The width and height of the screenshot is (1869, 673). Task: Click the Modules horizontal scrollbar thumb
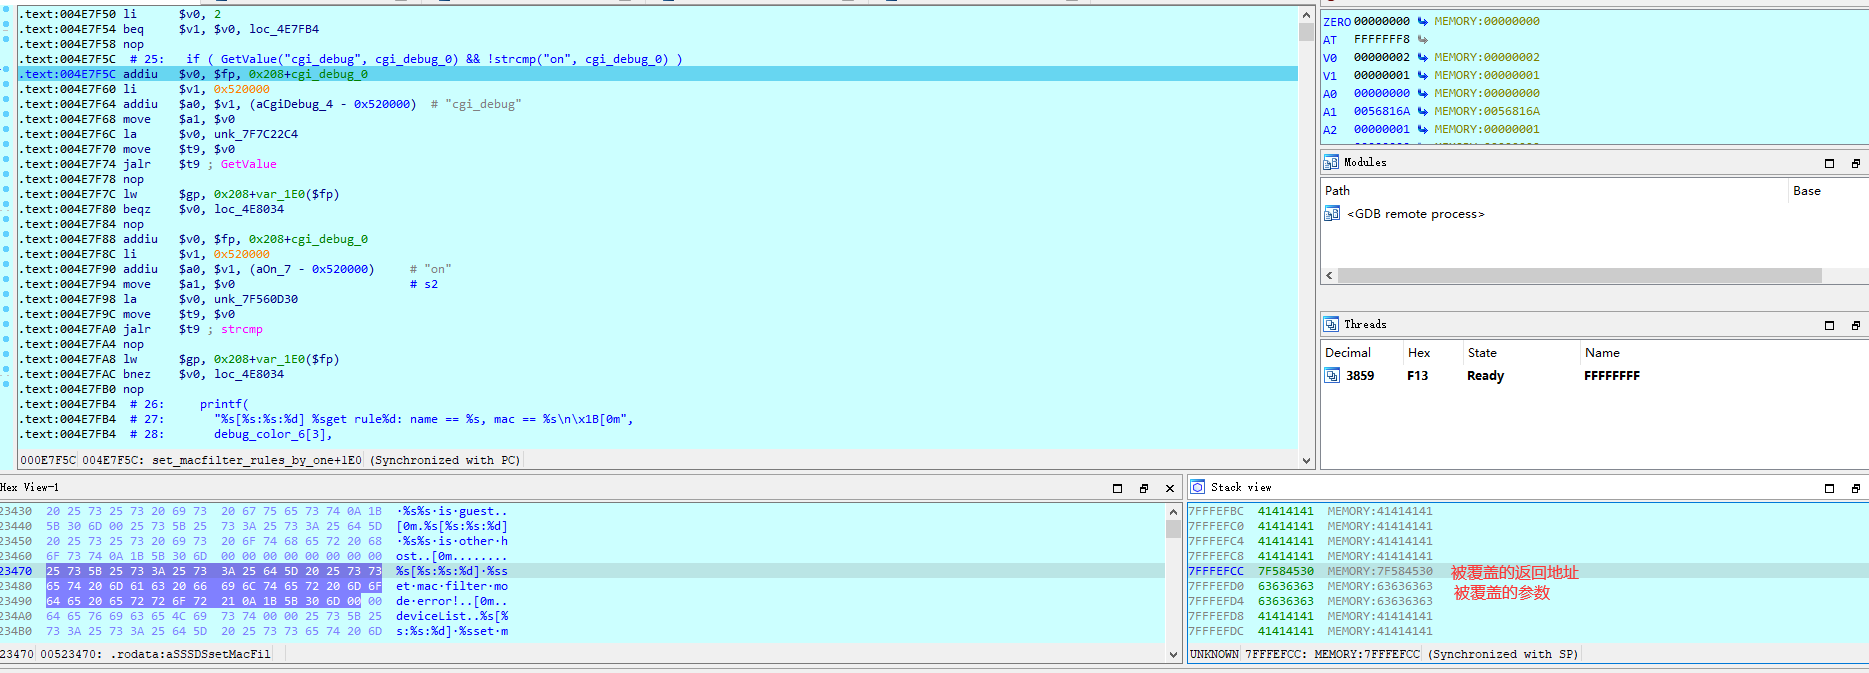1580,275
